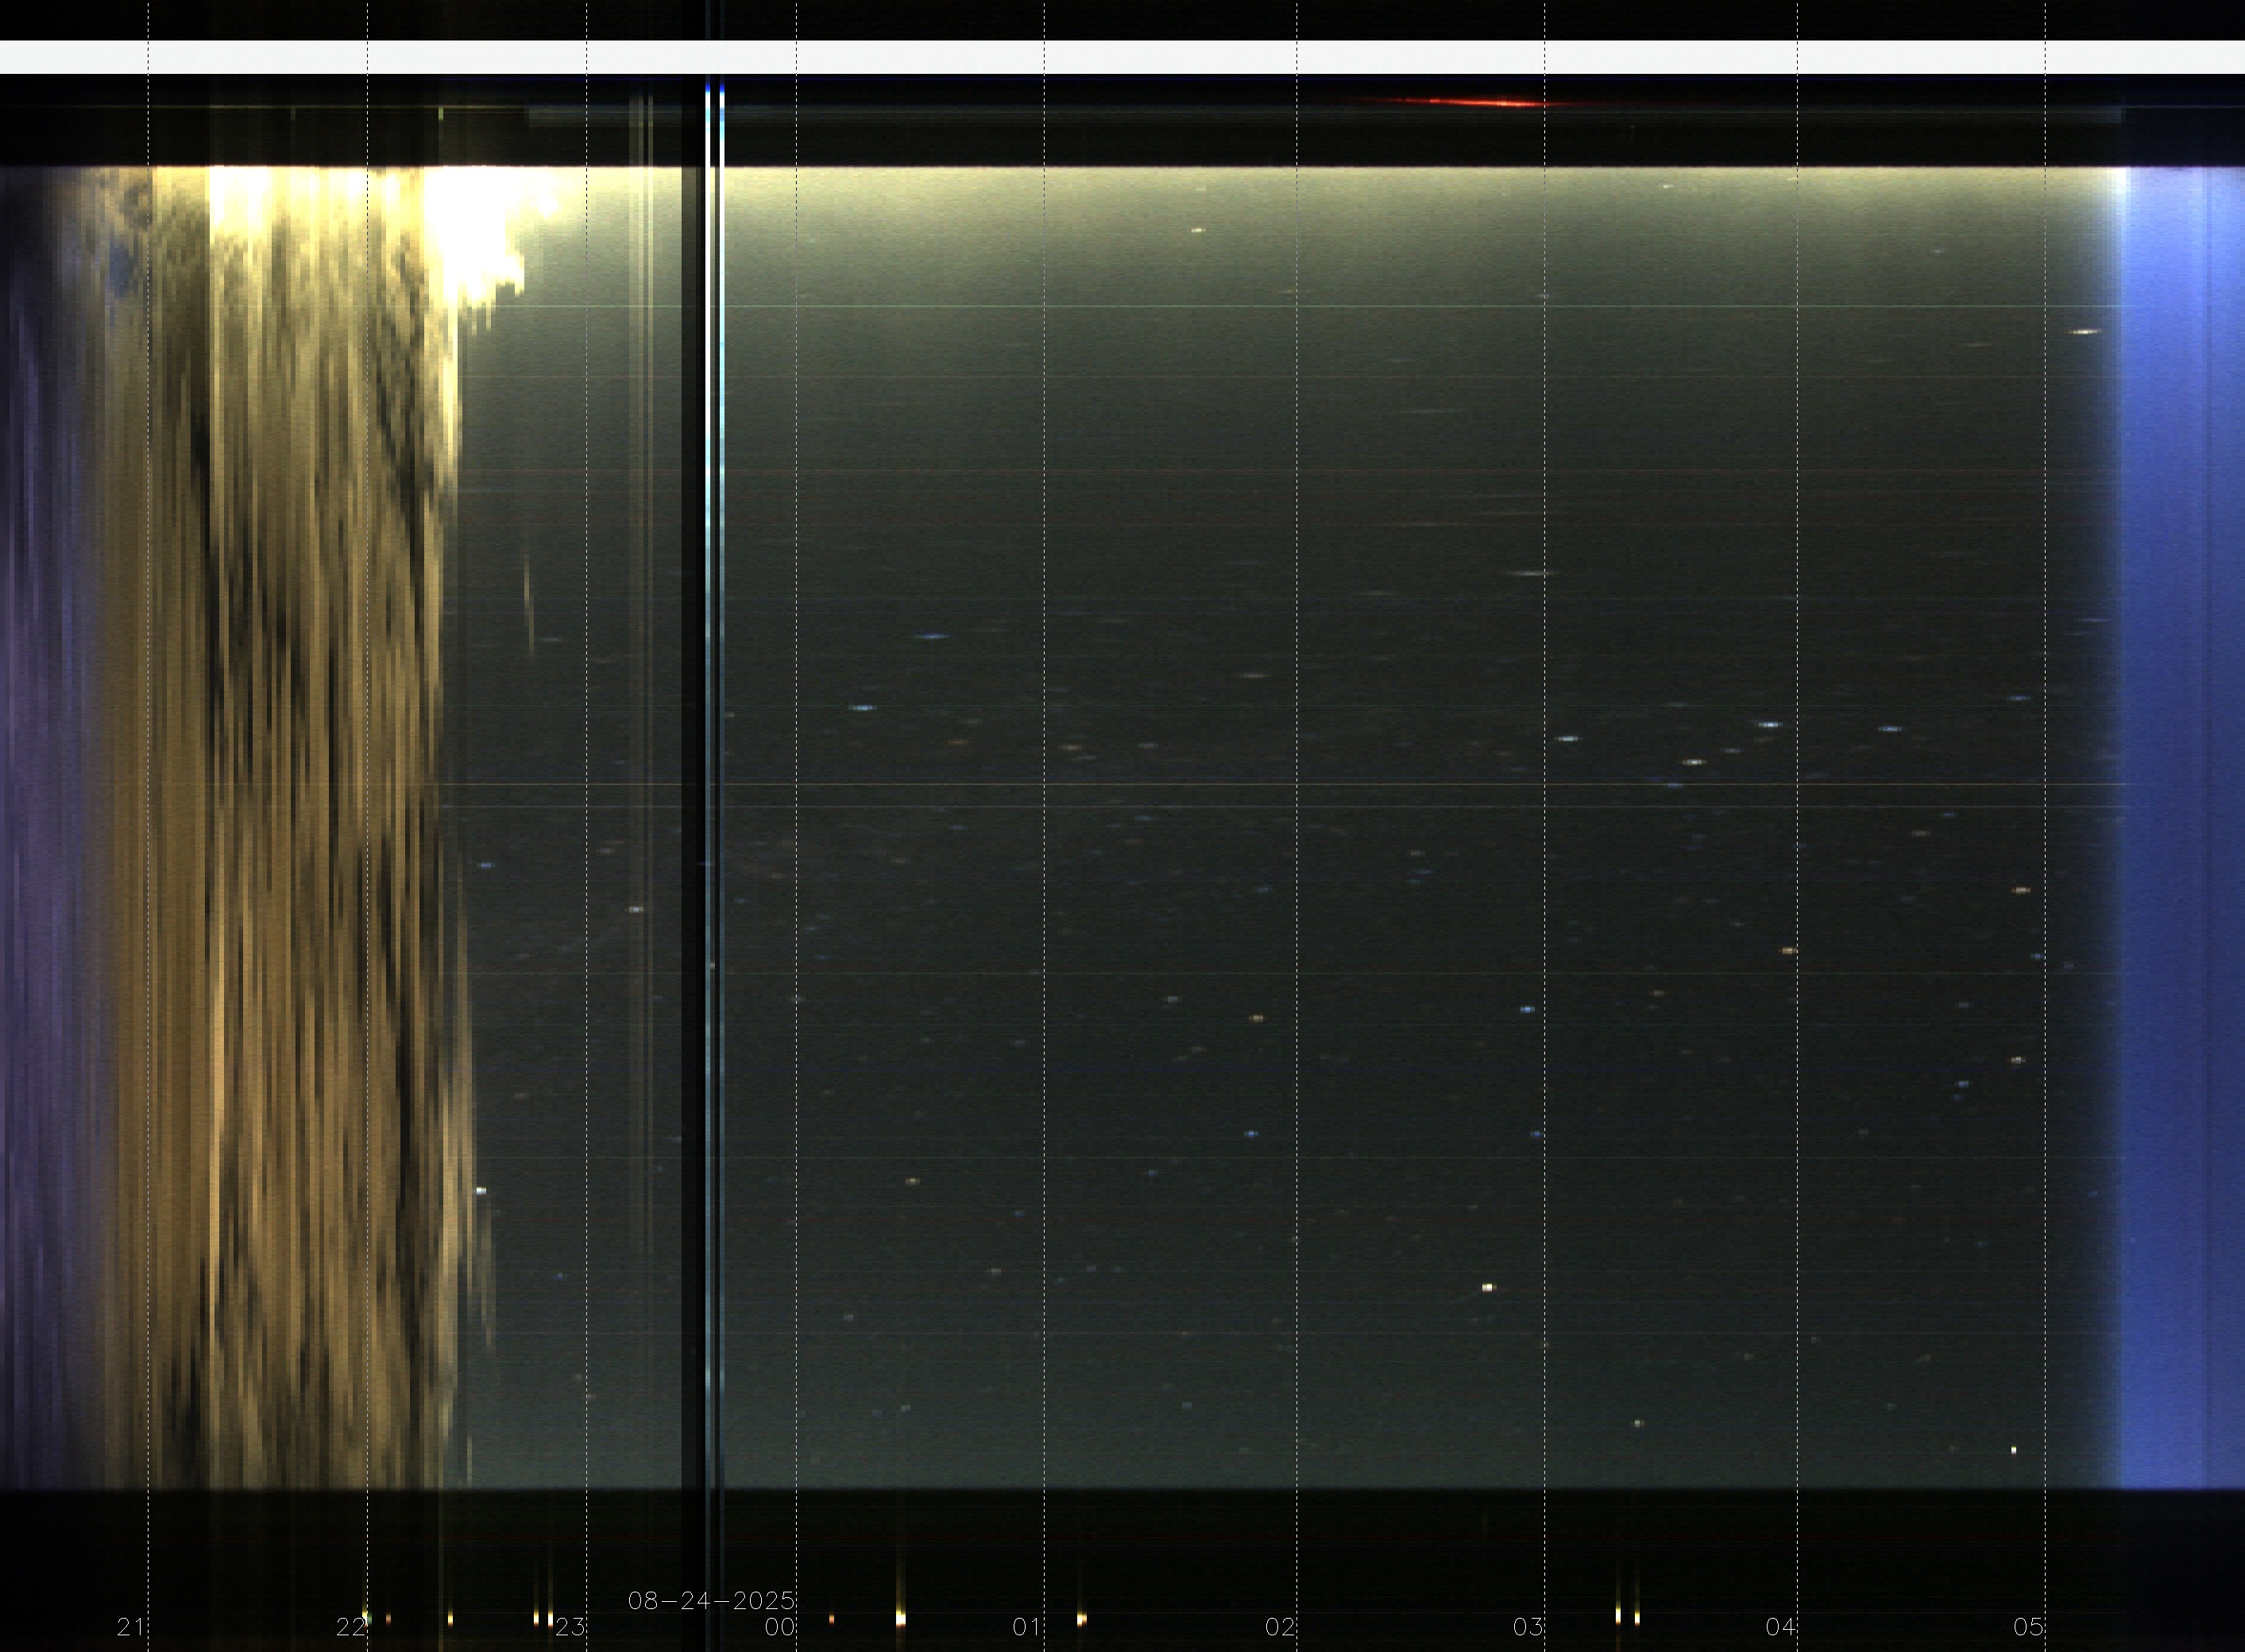The width and height of the screenshot is (2245, 1652).
Task: Click the 21 hour label
Action: pyautogui.click(x=131, y=1627)
